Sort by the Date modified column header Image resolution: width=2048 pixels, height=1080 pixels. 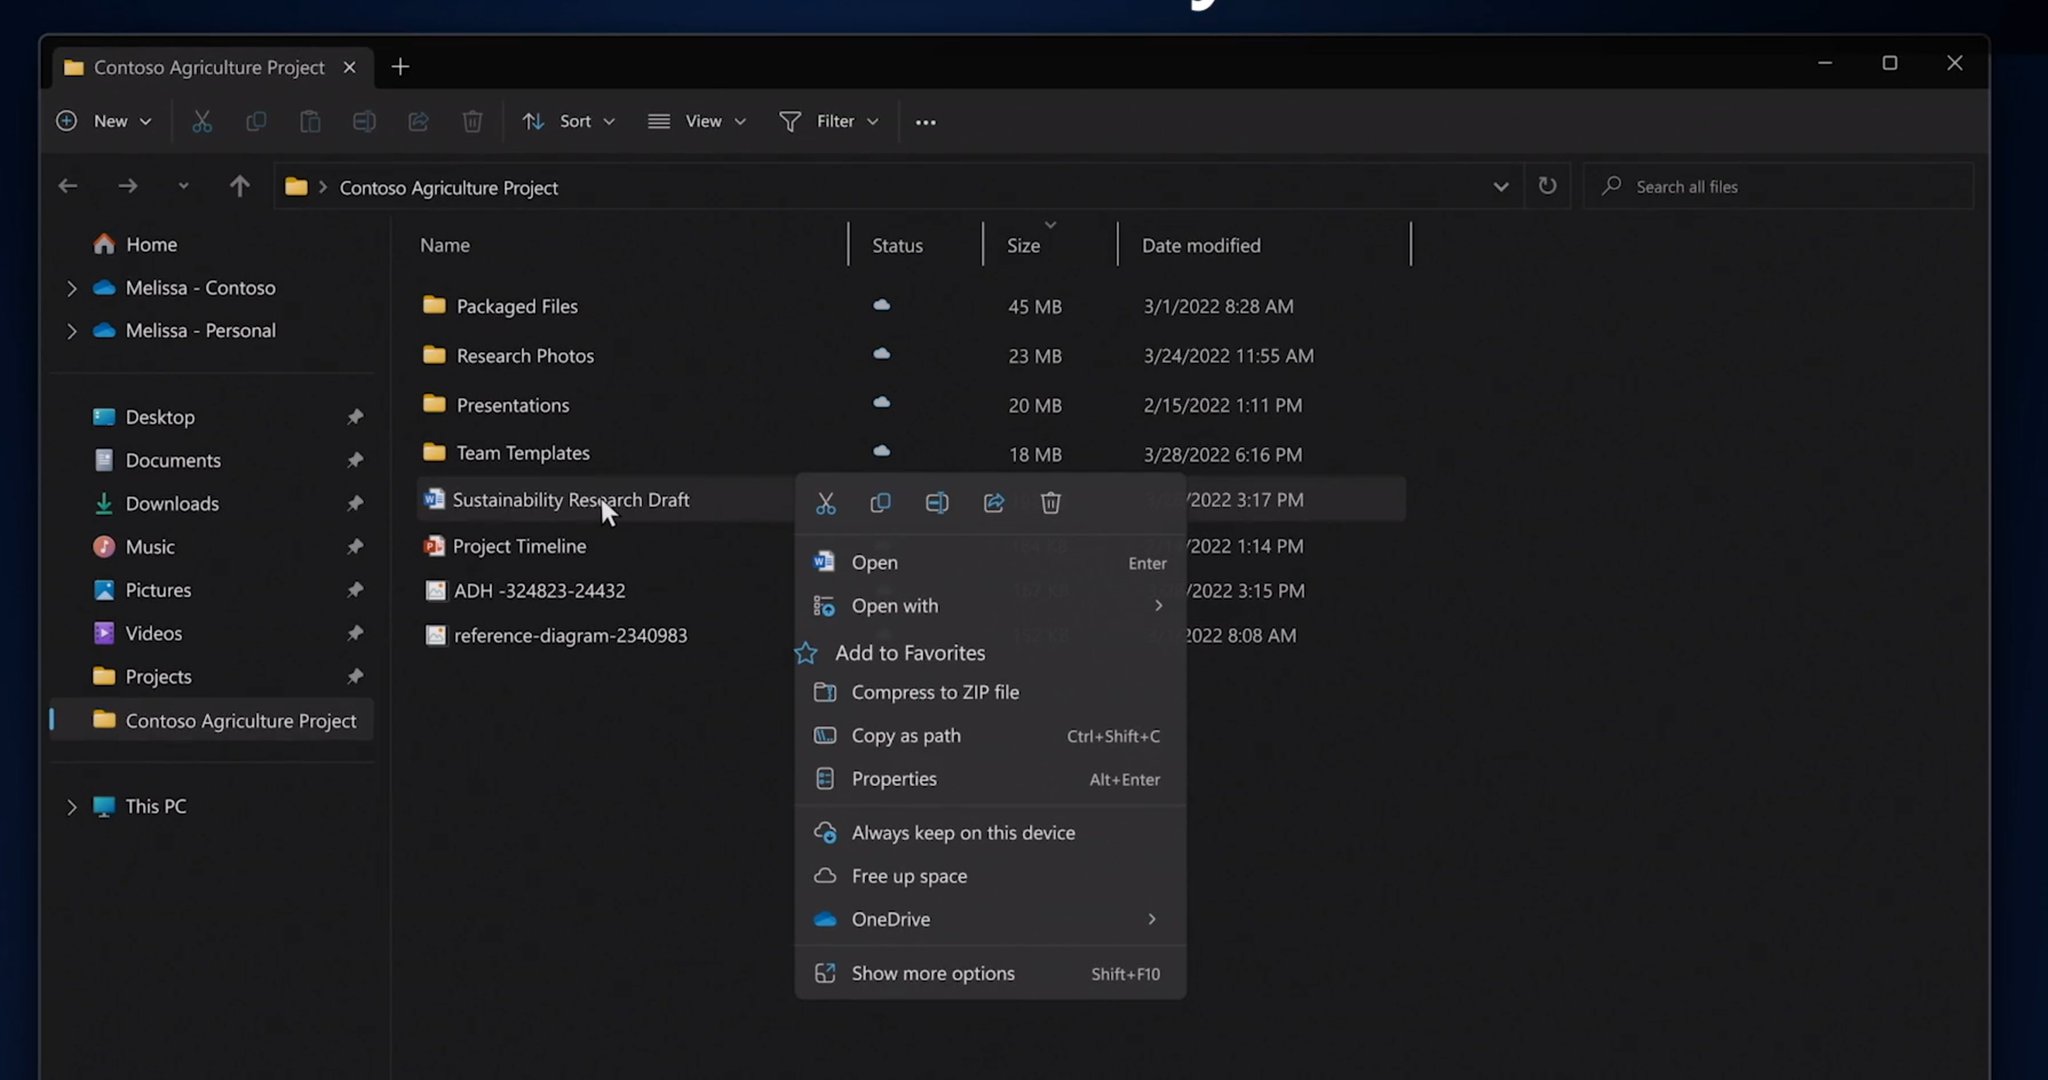(1201, 246)
